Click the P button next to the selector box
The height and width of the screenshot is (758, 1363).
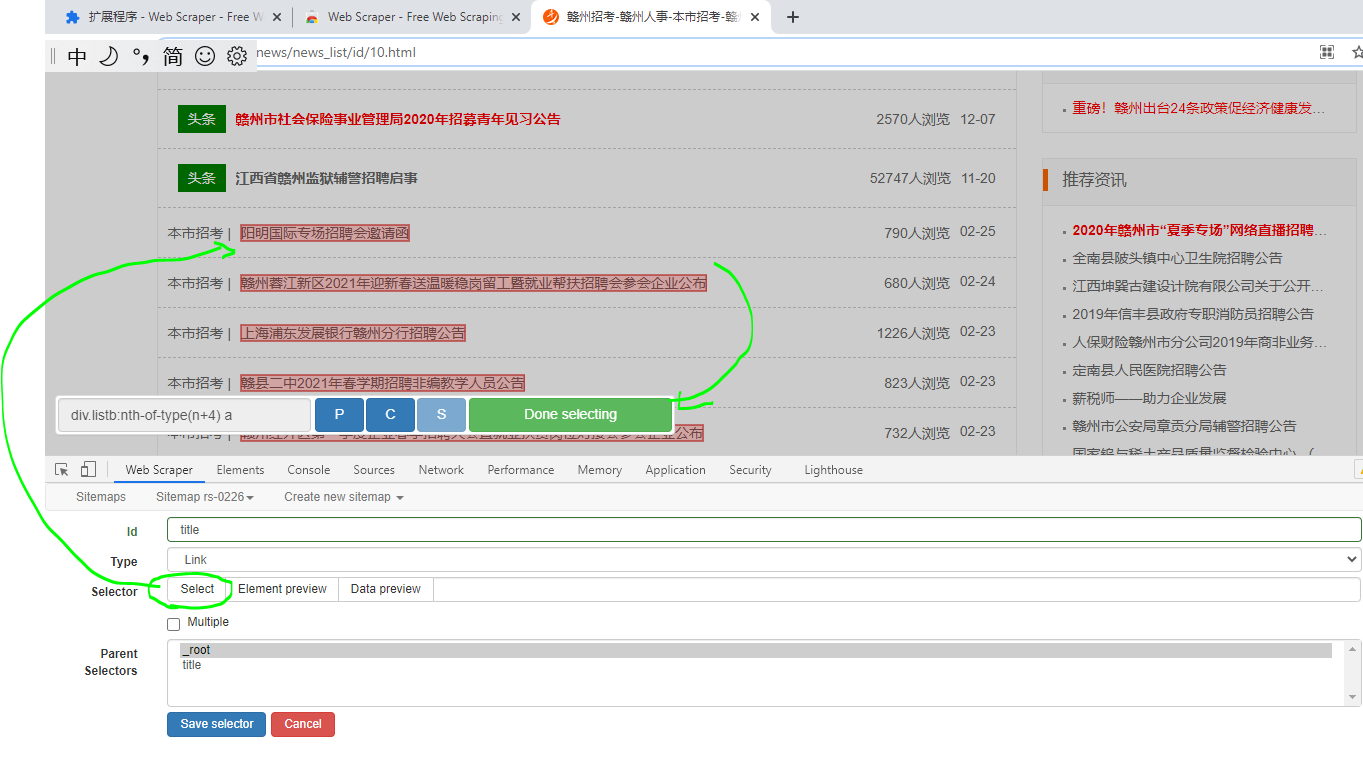point(338,414)
